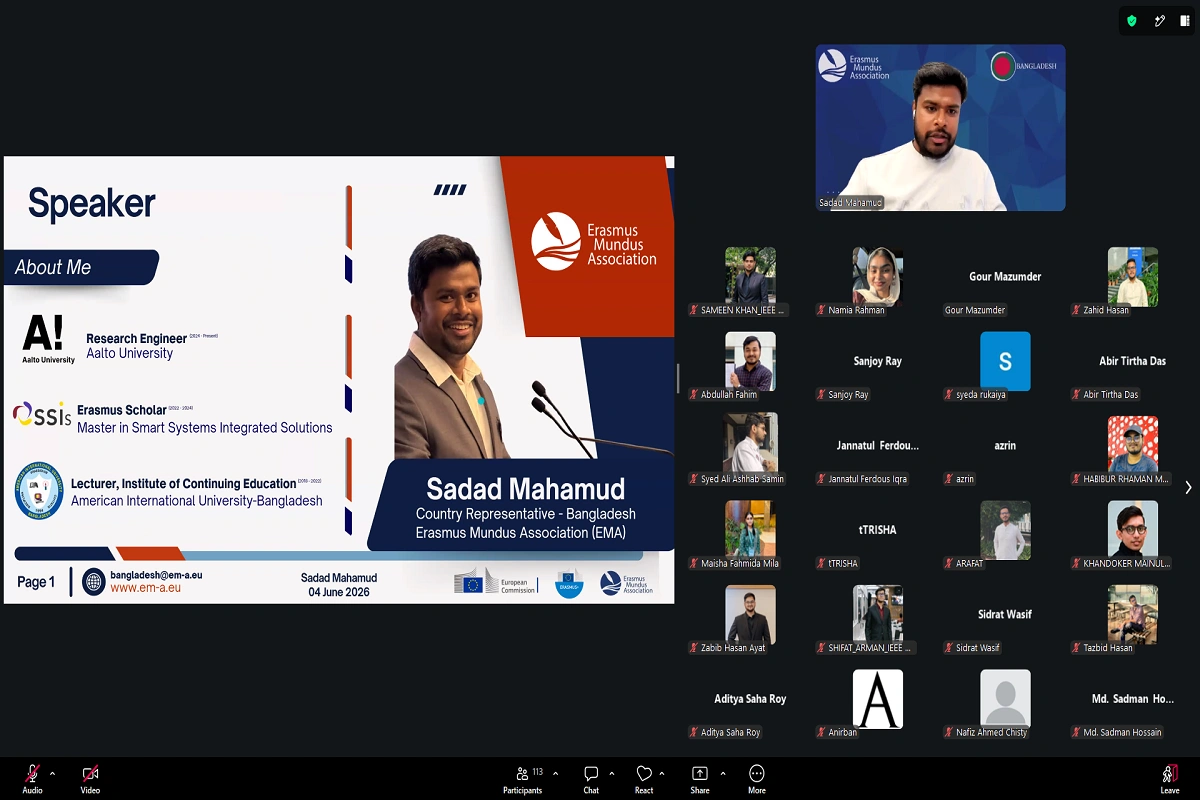Screen dimensions: 1200x800
Task: Open the React heart menu
Action: [x=644, y=779]
